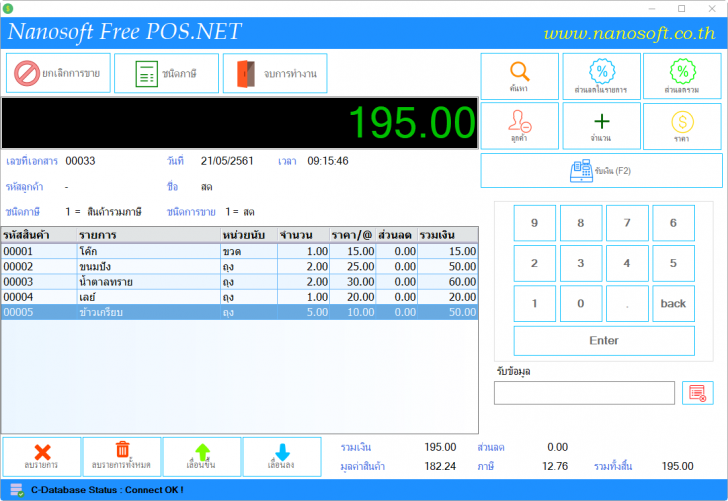Click the รวมเงิน column header in the table
728x501 pixels.
[448, 235]
